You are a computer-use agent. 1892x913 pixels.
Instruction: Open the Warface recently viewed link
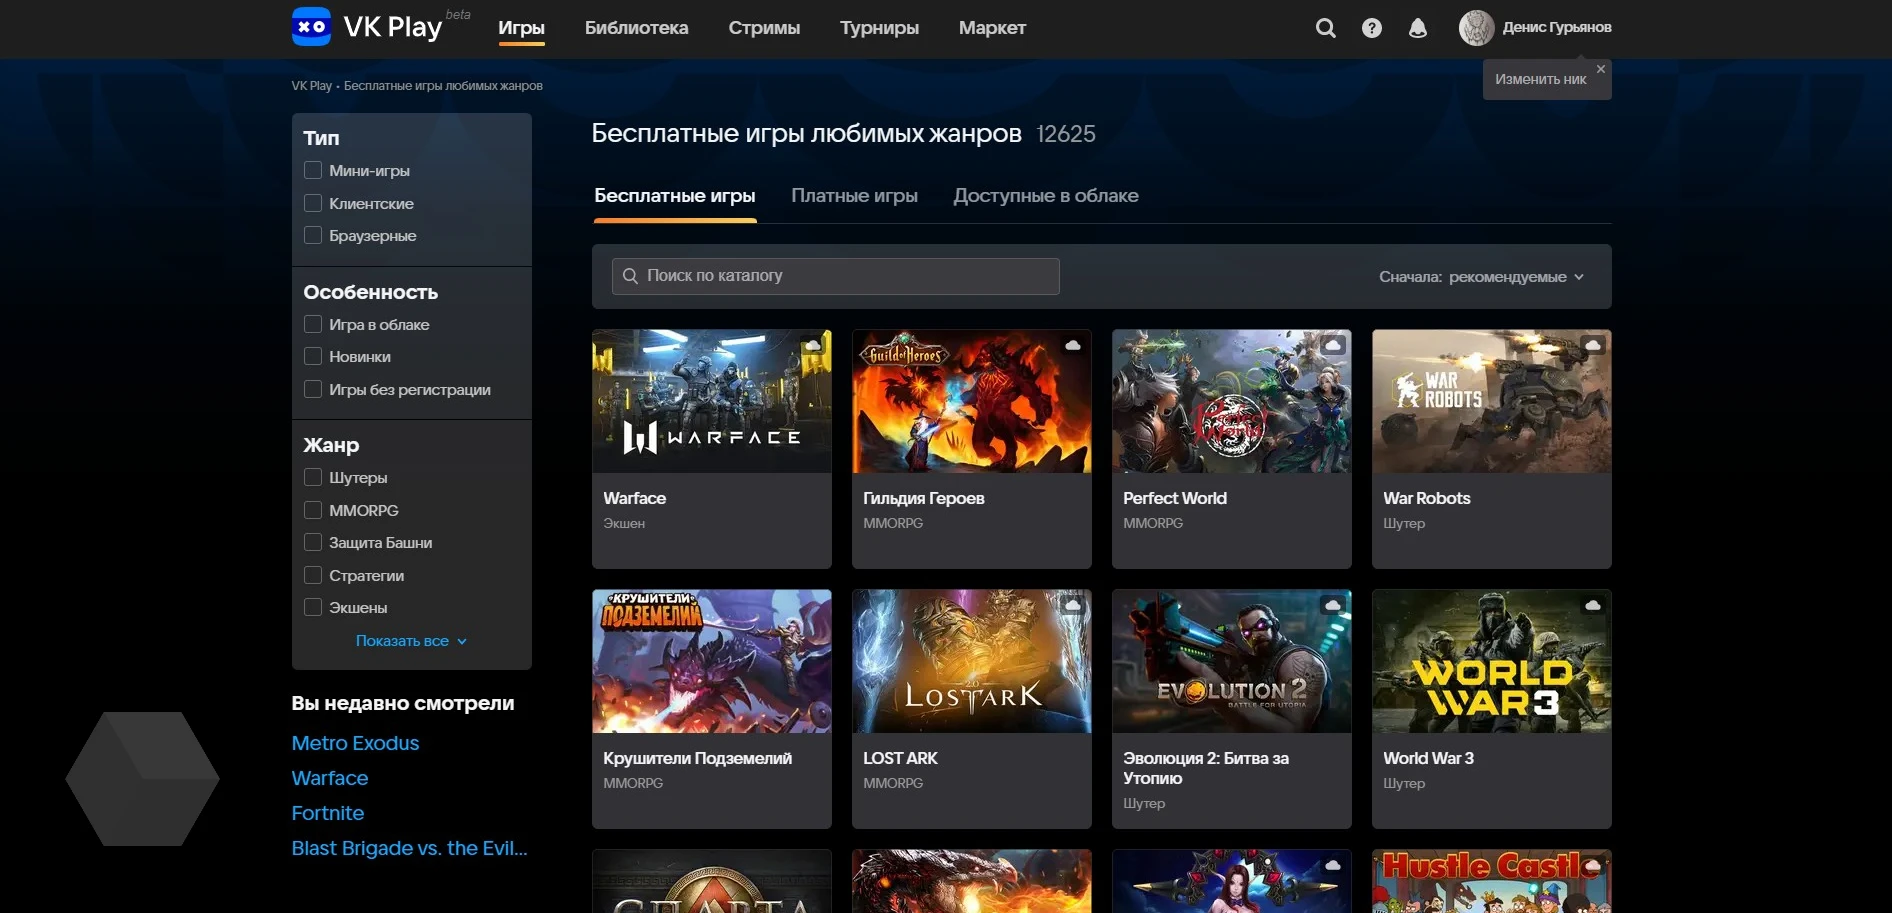pos(329,778)
